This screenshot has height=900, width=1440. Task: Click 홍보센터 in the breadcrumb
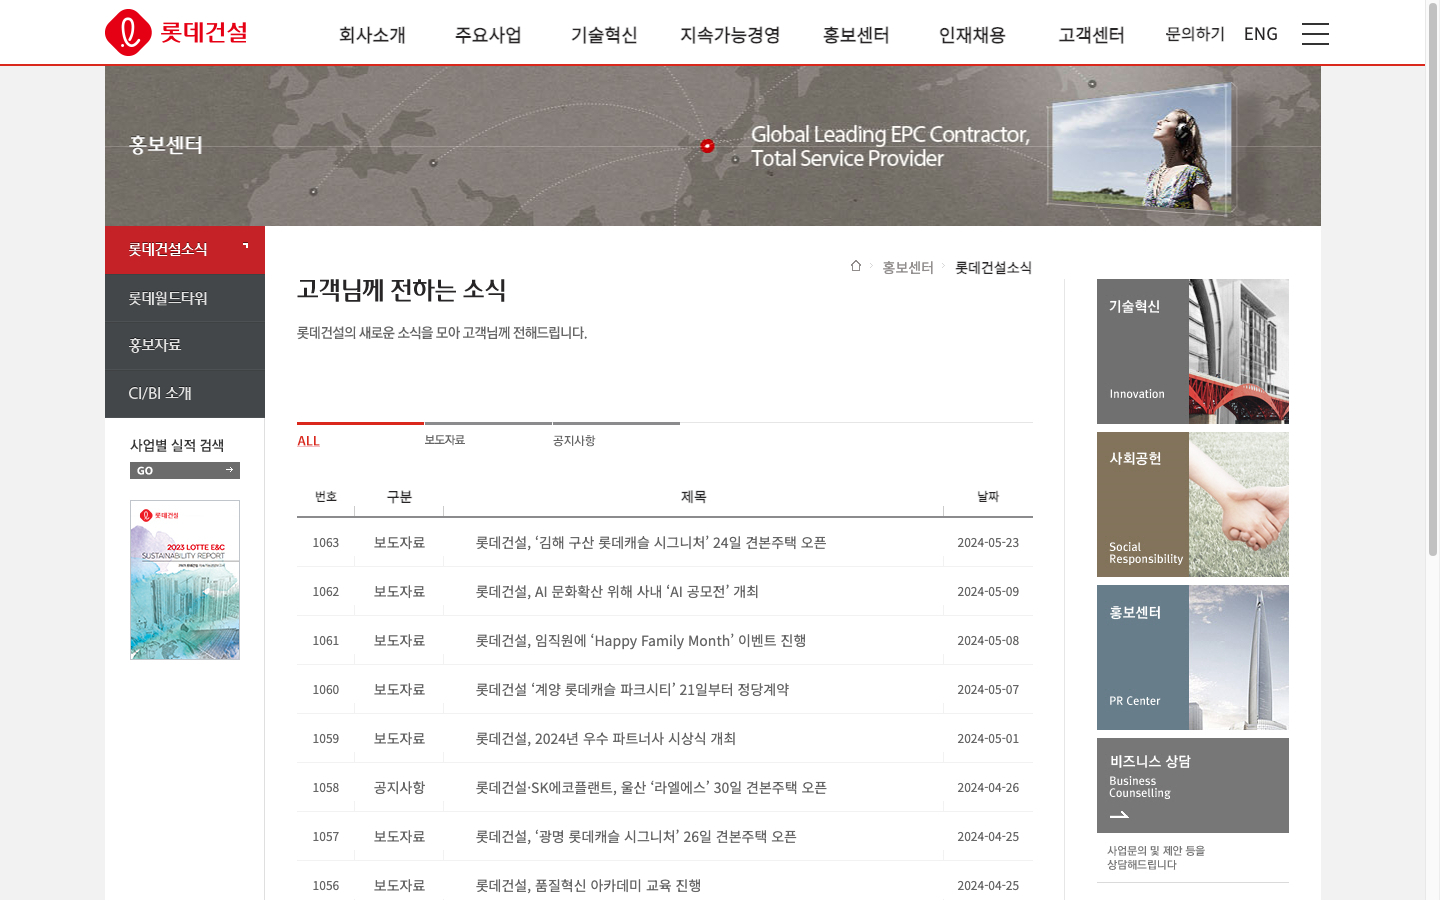pyautogui.click(x=908, y=267)
